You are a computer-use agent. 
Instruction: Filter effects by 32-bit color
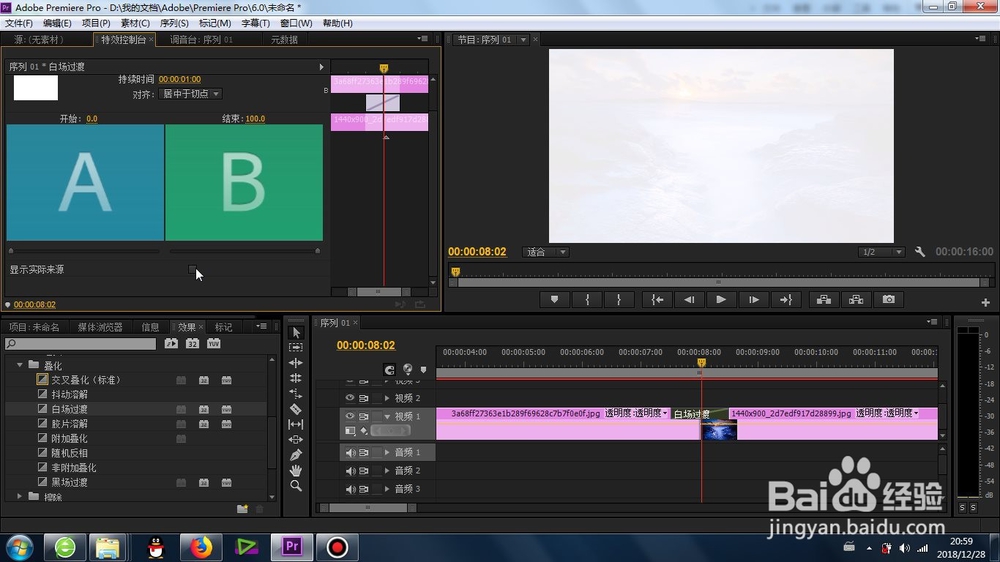(192, 343)
